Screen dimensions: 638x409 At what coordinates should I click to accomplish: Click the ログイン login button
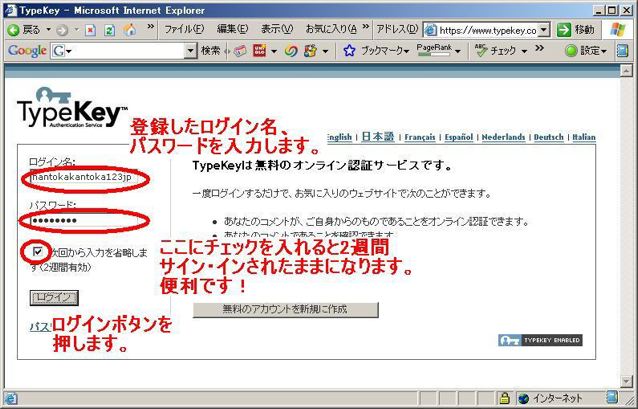(54, 297)
